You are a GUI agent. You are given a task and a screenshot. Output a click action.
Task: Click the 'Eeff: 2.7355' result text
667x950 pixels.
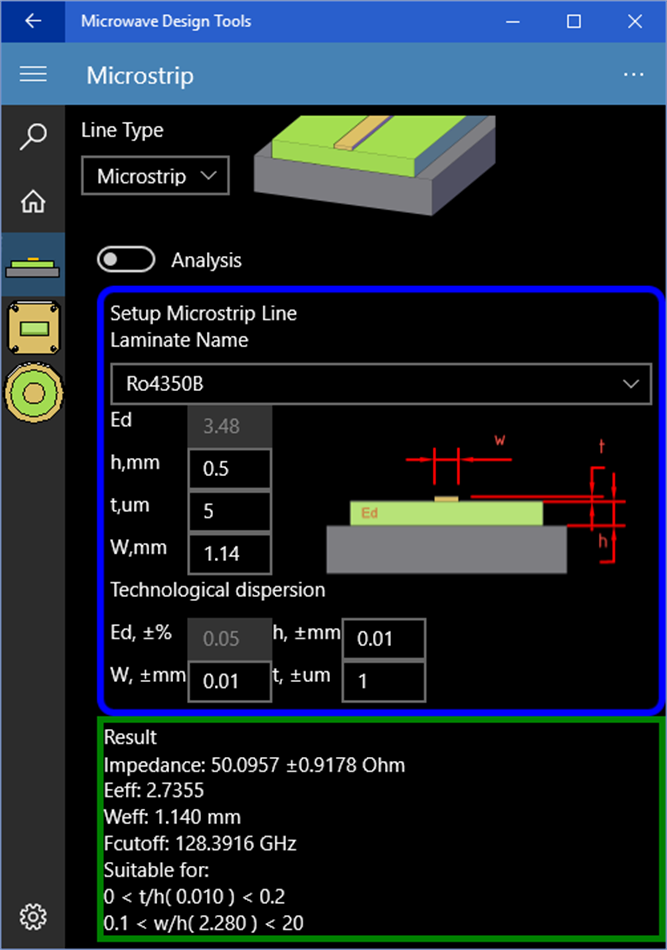tap(154, 791)
